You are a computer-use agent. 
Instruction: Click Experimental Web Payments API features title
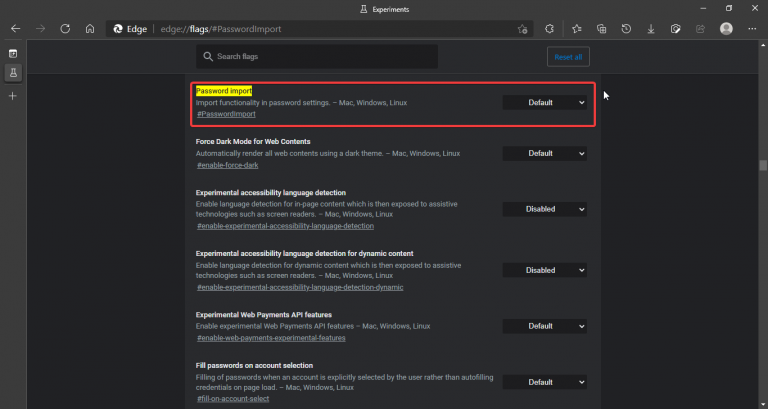coord(264,314)
